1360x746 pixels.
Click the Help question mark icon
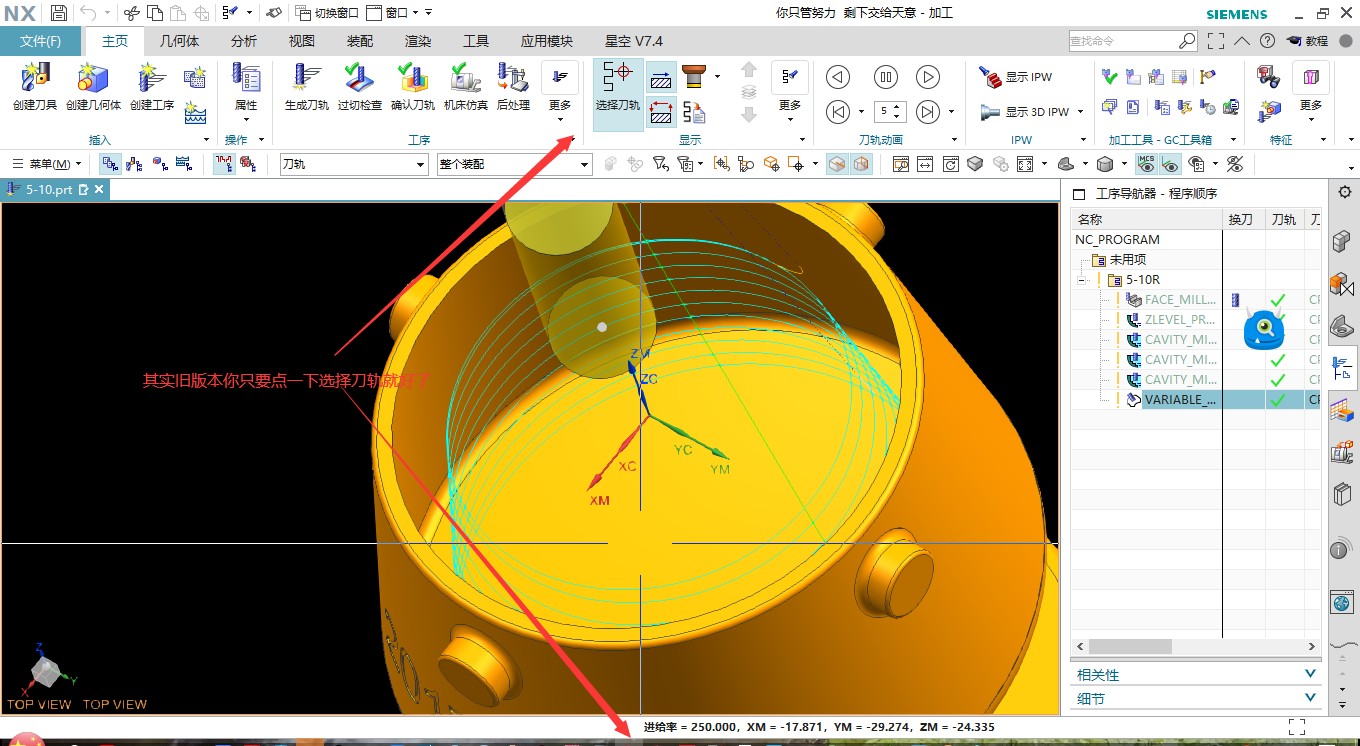1267,41
